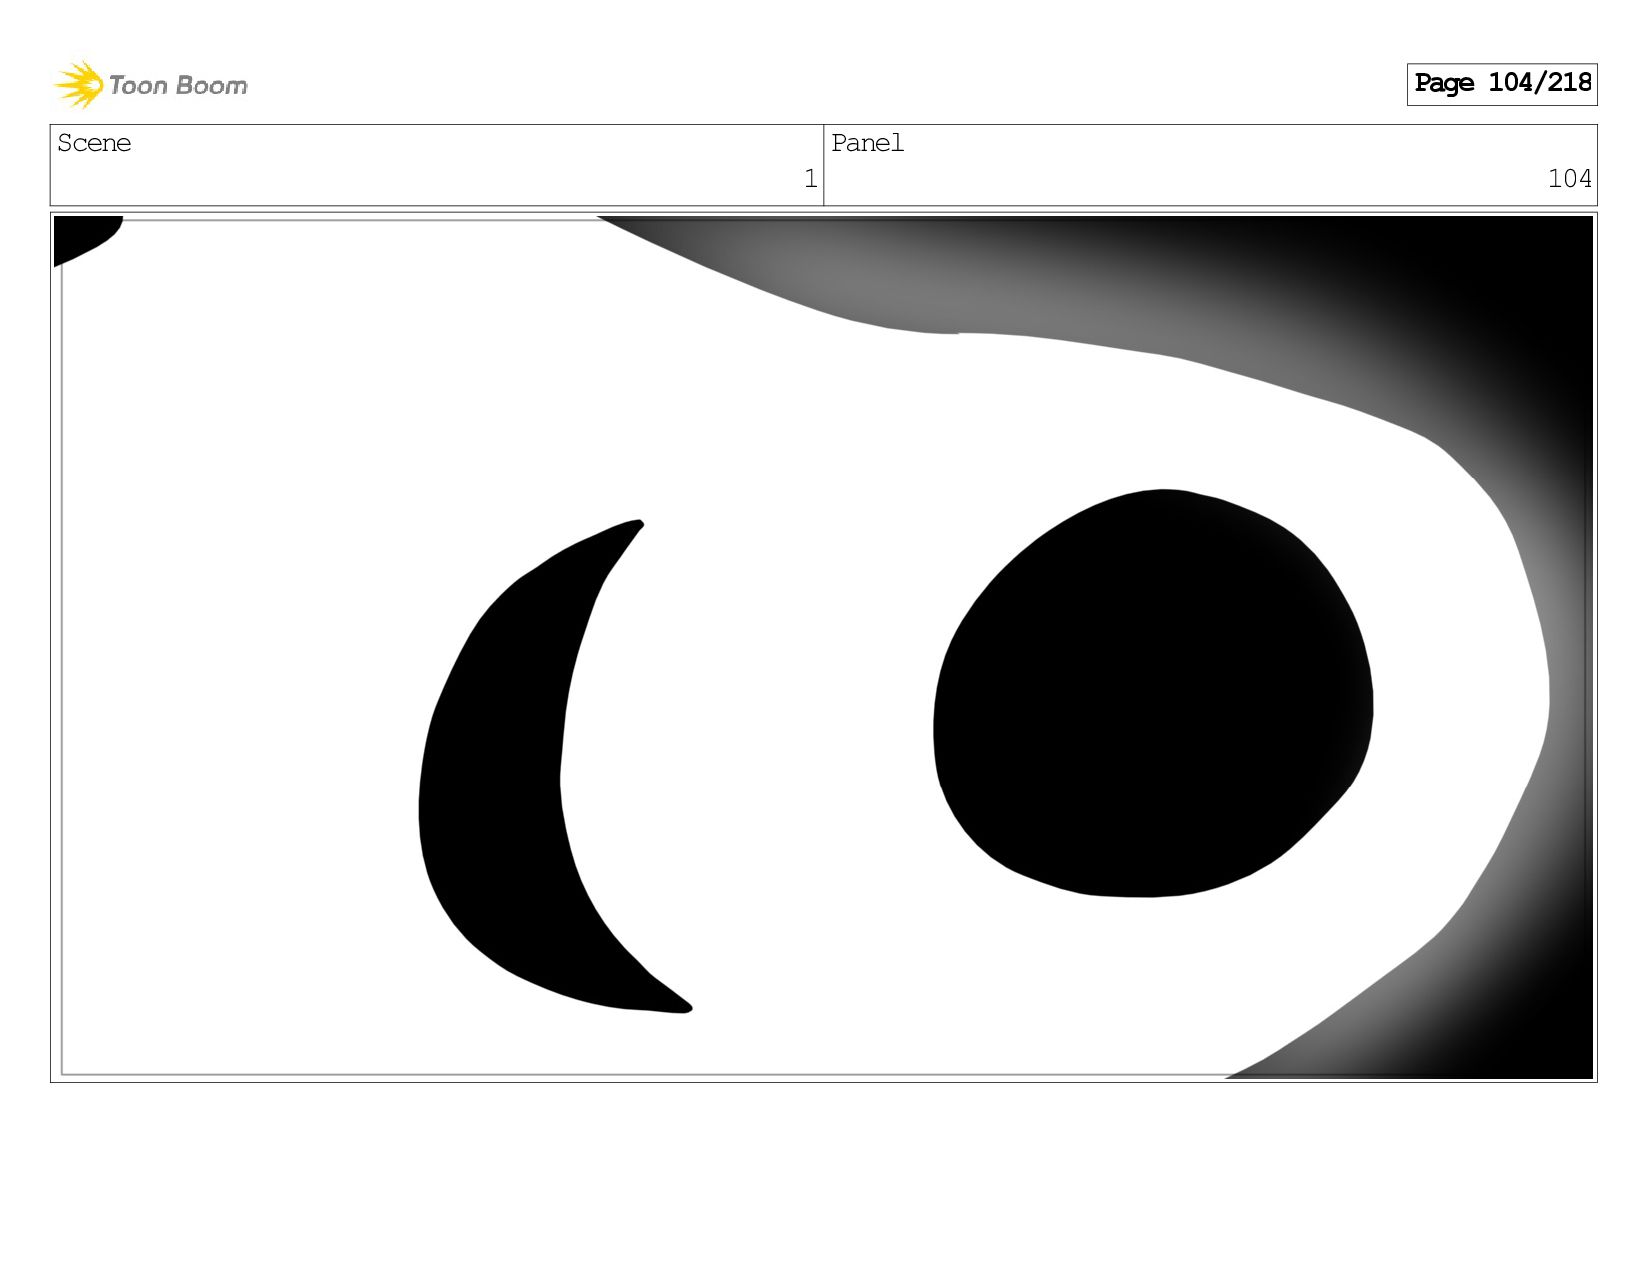Click the Scene label

point(94,143)
